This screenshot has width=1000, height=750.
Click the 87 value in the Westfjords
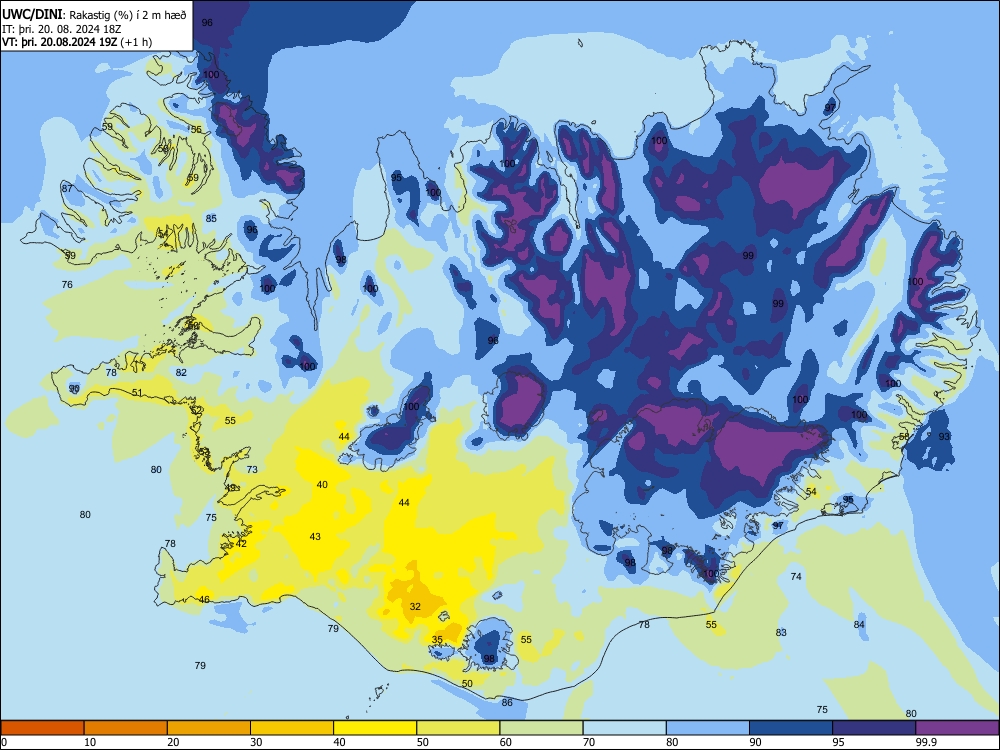67,188
